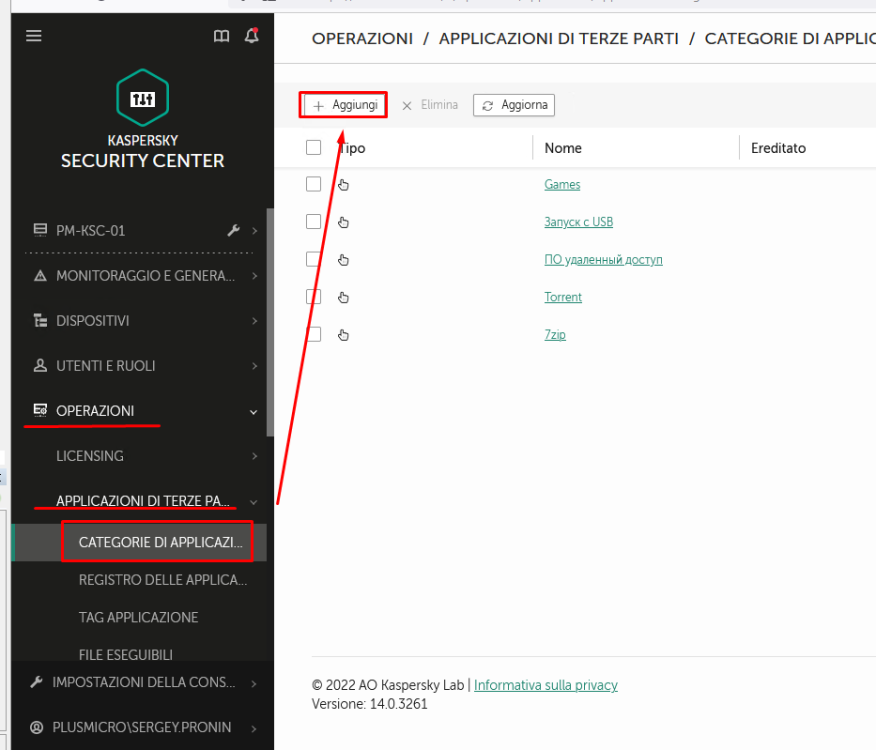This screenshot has height=750, width=876.
Task: Tick the checkbox for ПО удаленный доступ
Action: (313, 259)
